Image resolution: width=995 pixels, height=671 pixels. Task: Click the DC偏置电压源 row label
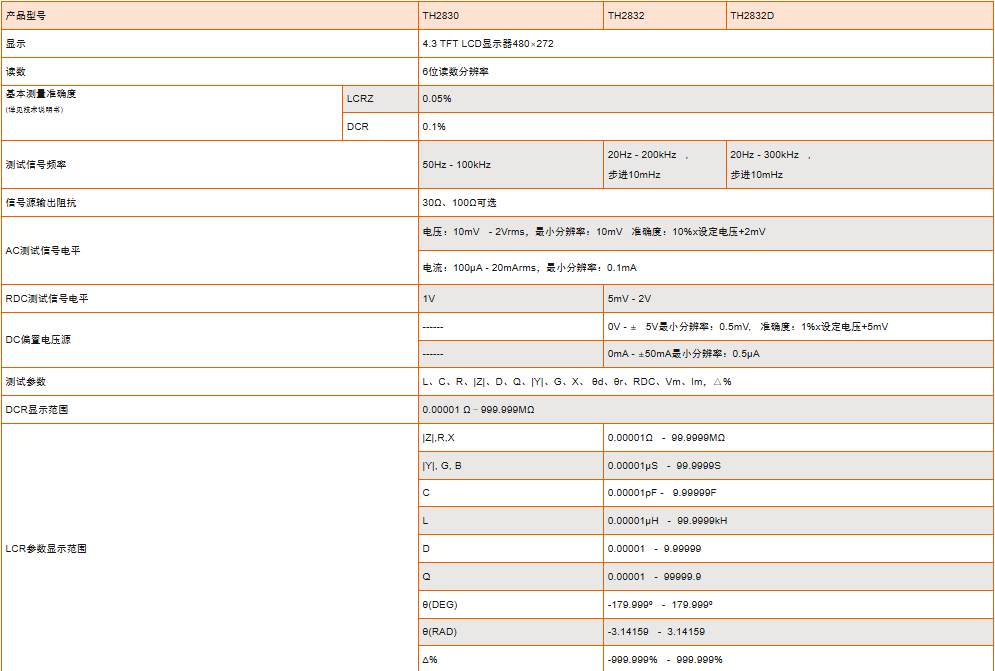tap(209, 340)
